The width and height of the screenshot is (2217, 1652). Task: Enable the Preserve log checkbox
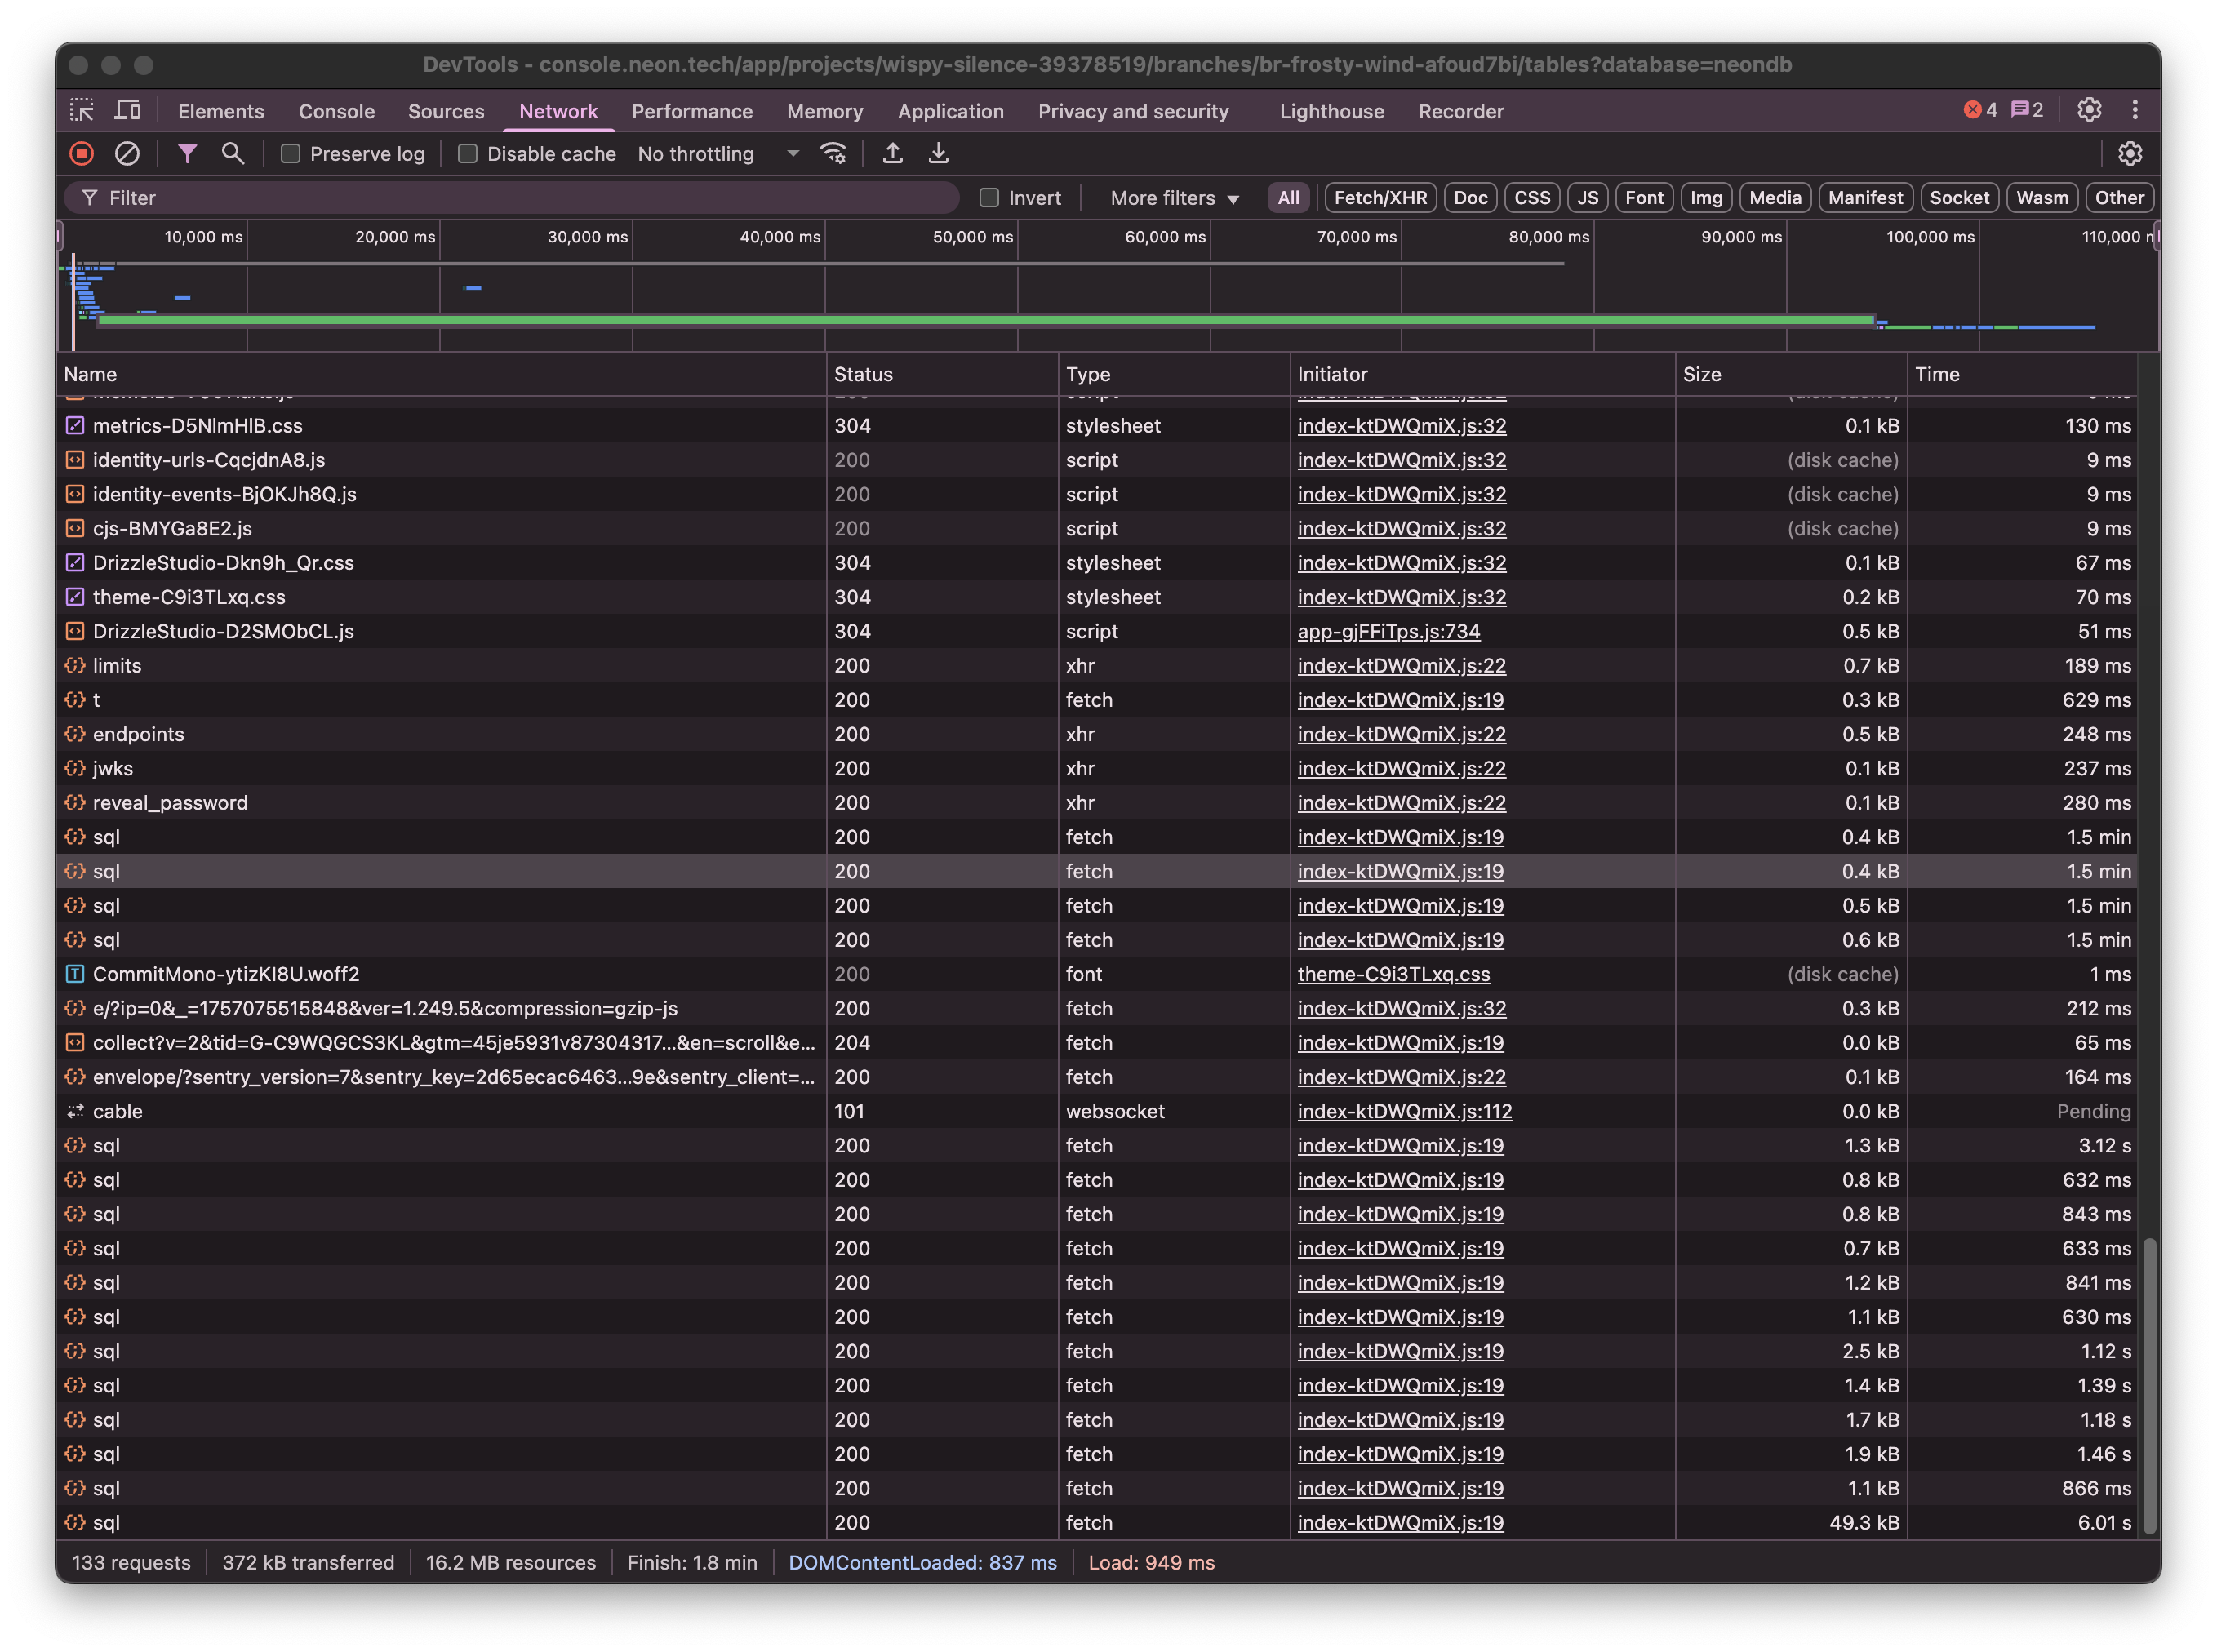coord(291,153)
